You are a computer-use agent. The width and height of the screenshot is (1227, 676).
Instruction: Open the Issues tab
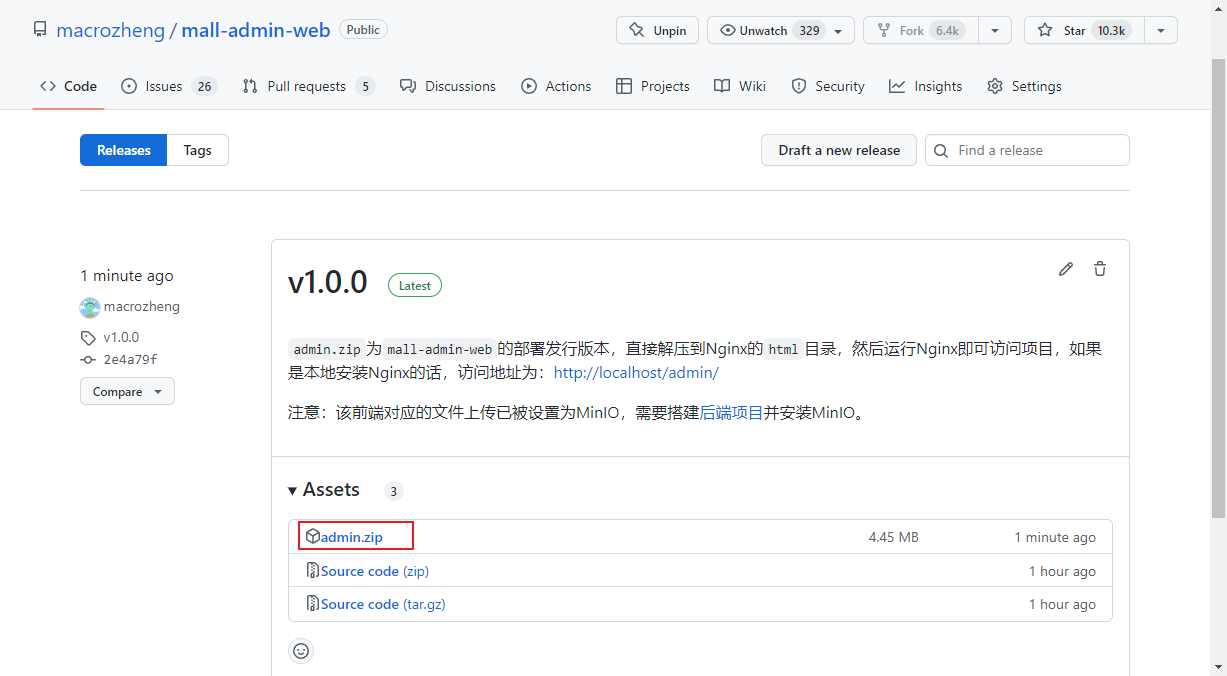point(169,86)
